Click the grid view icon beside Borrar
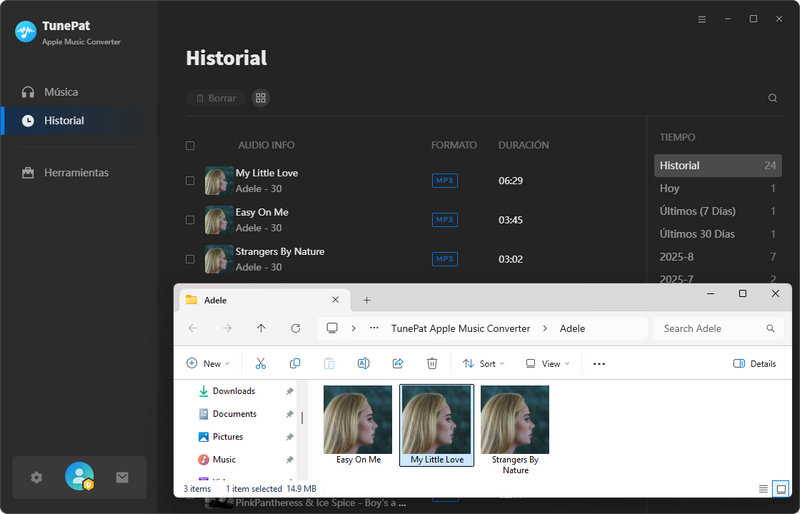This screenshot has height=514, width=800. (x=260, y=98)
